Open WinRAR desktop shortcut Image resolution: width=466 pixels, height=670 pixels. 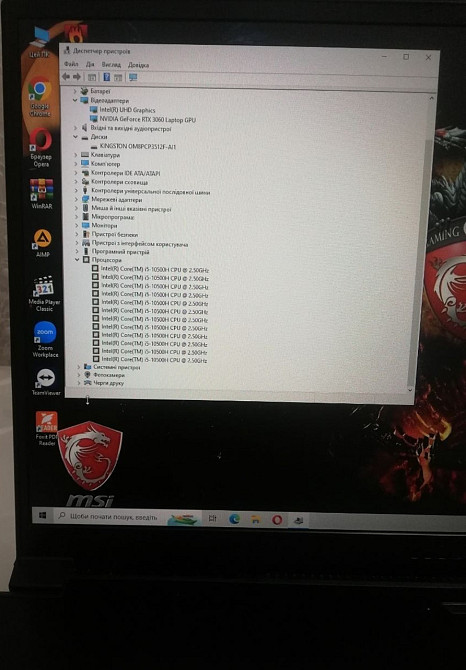[41, 194]
